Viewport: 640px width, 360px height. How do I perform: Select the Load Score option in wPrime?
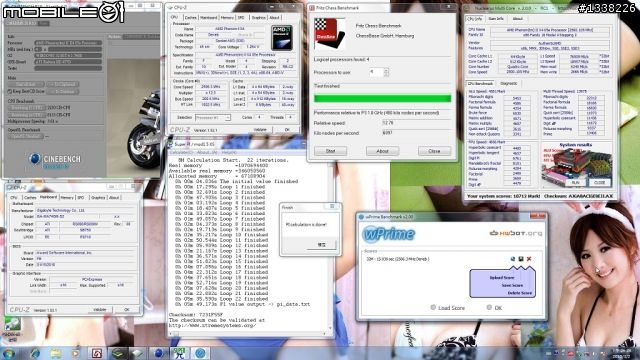pos(447,307)
